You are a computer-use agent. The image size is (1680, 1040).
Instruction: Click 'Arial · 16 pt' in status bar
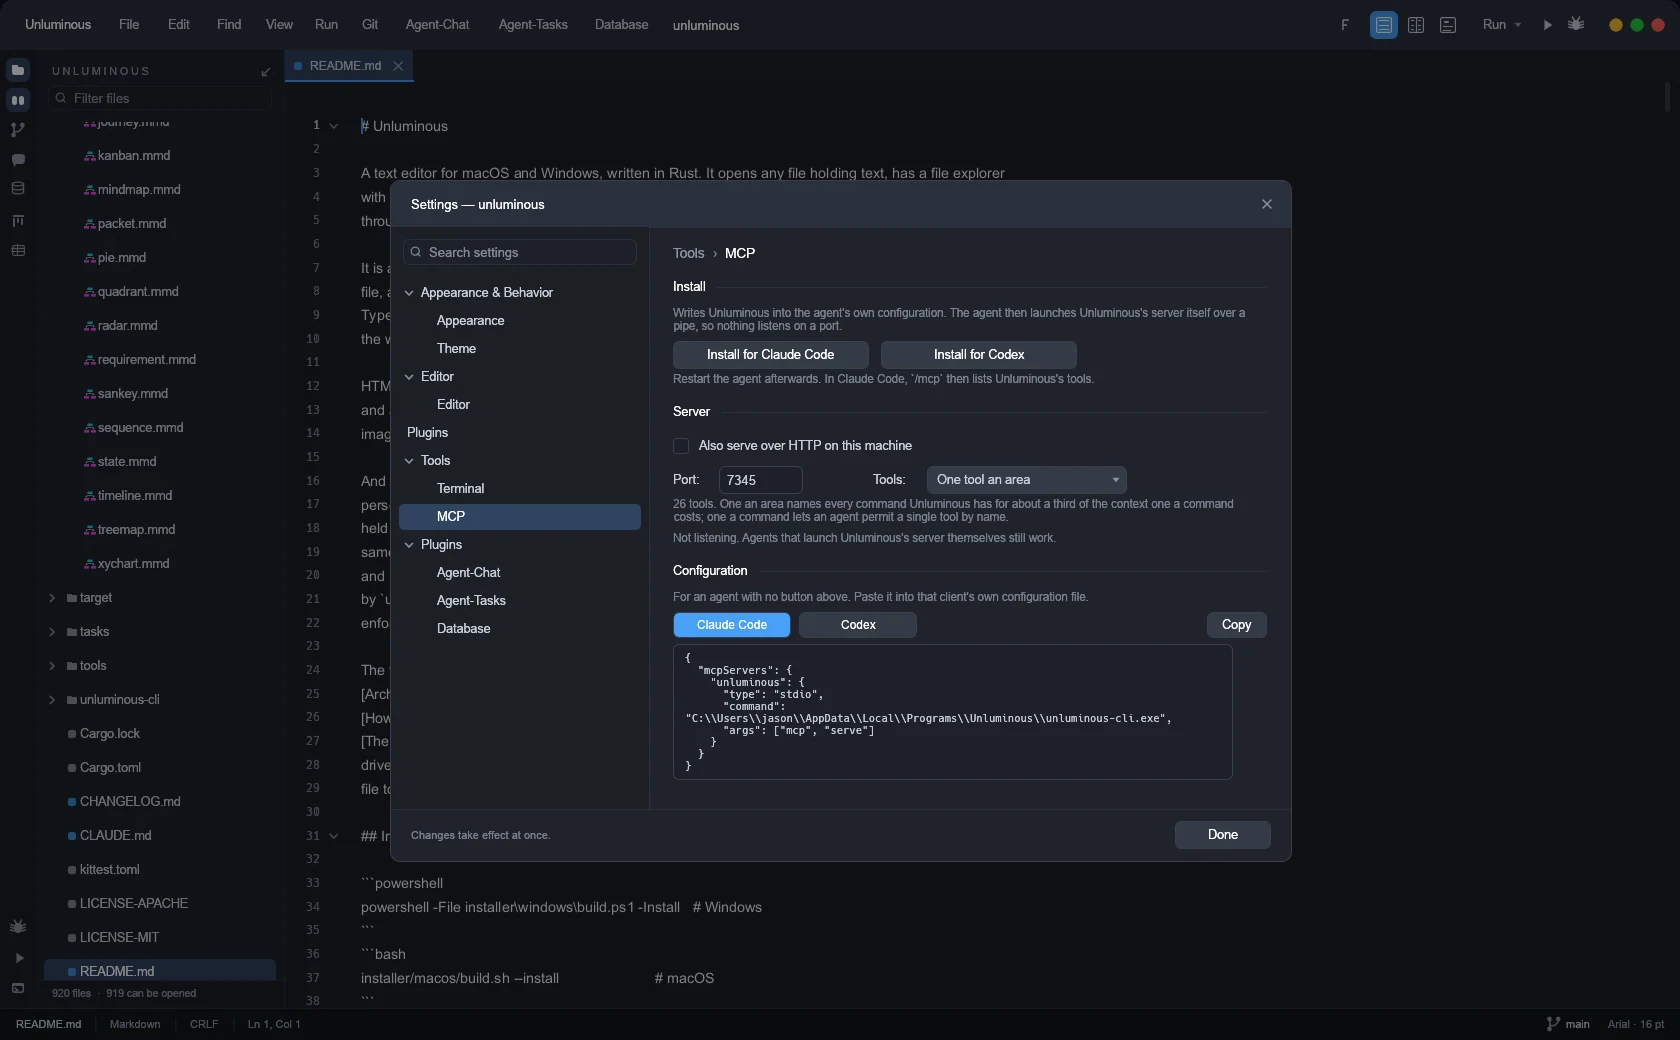(x=1636, y=1024)
